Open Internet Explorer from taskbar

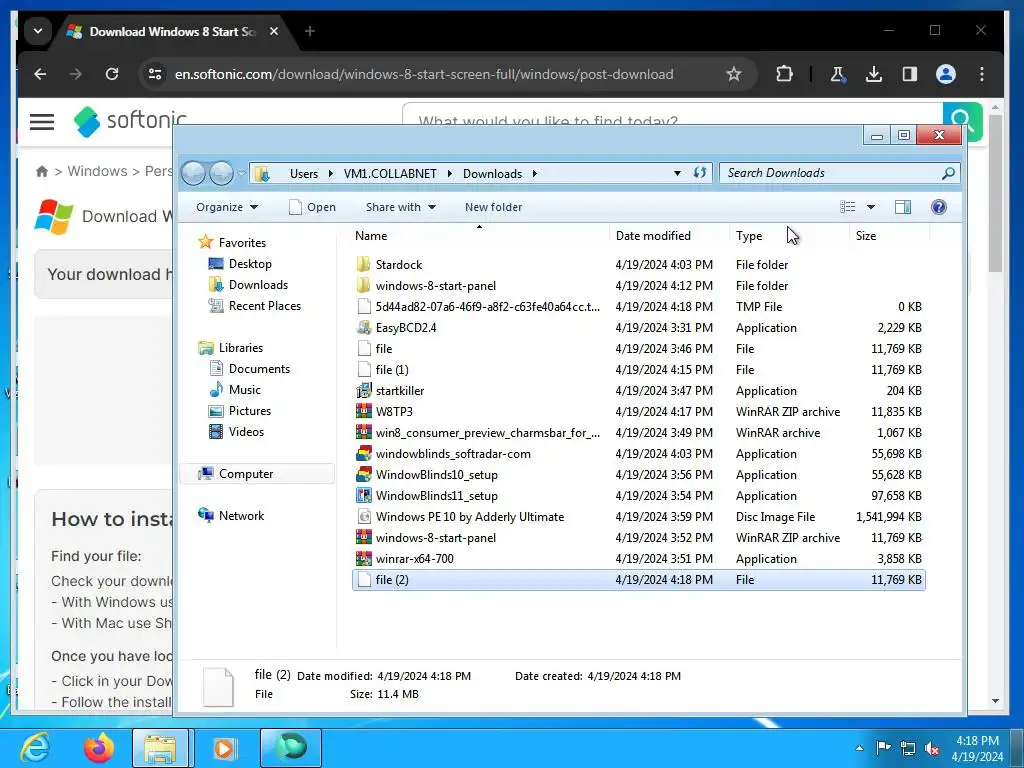pyautogui.click(x=35, y=747)
